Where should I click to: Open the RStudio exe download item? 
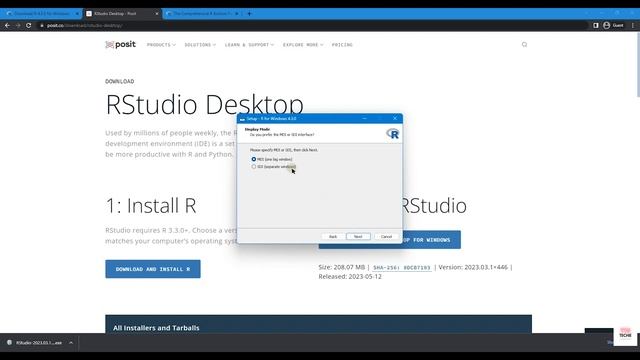coord(38,342)
